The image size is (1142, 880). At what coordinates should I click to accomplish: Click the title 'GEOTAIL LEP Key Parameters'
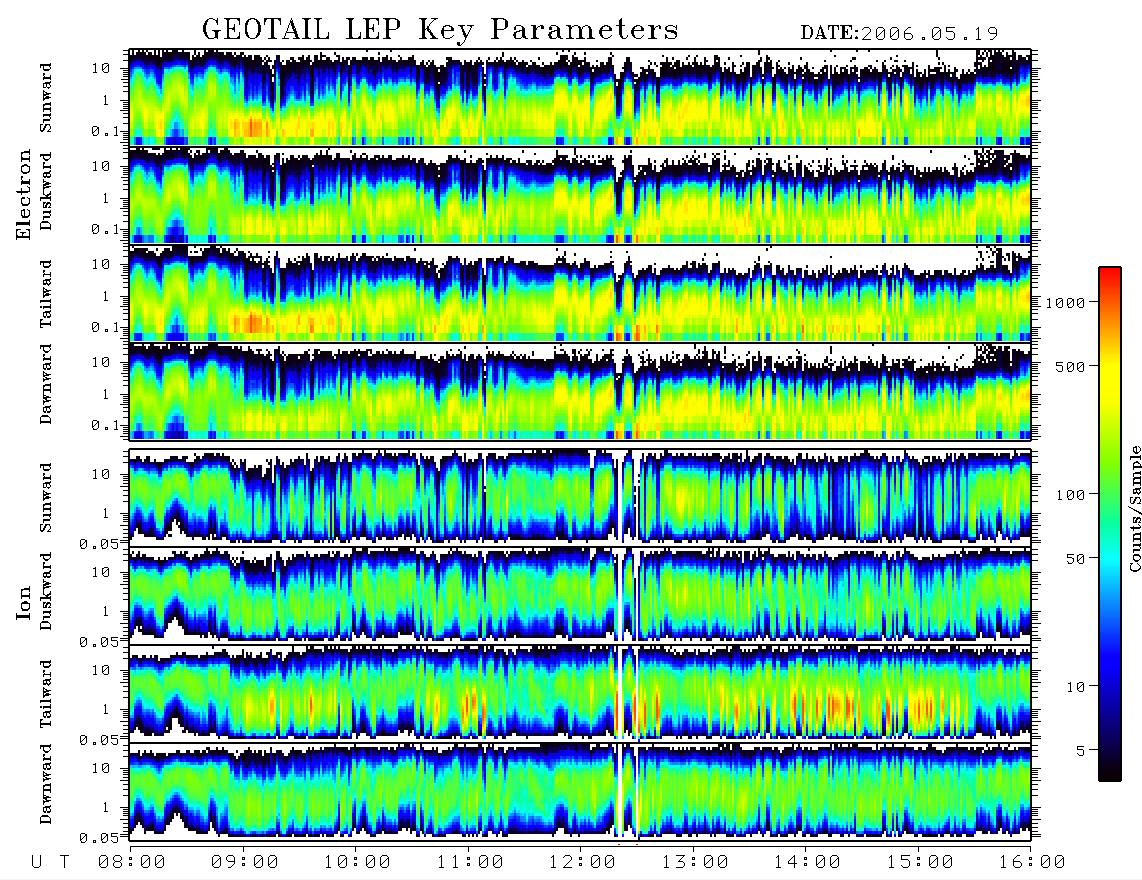(x=440, y=30)
